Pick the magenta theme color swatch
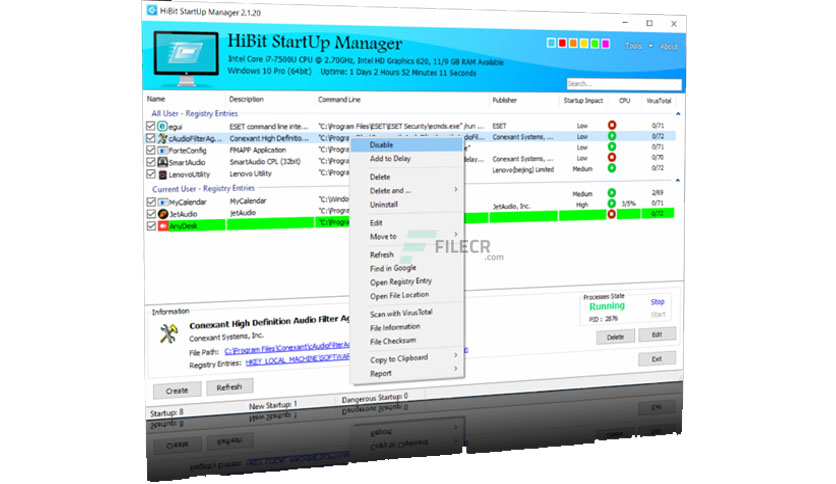Image resolution: width=836 pixels, height=484 pixels. [x=606, y=44]
